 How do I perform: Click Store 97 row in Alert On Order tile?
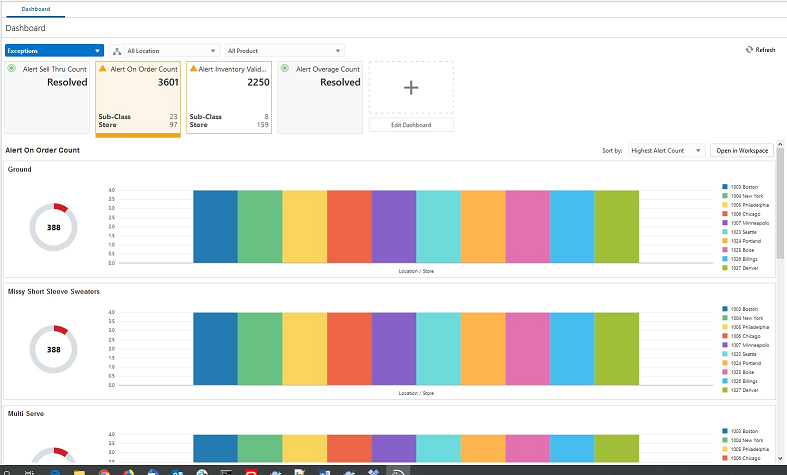coord(138,125)
